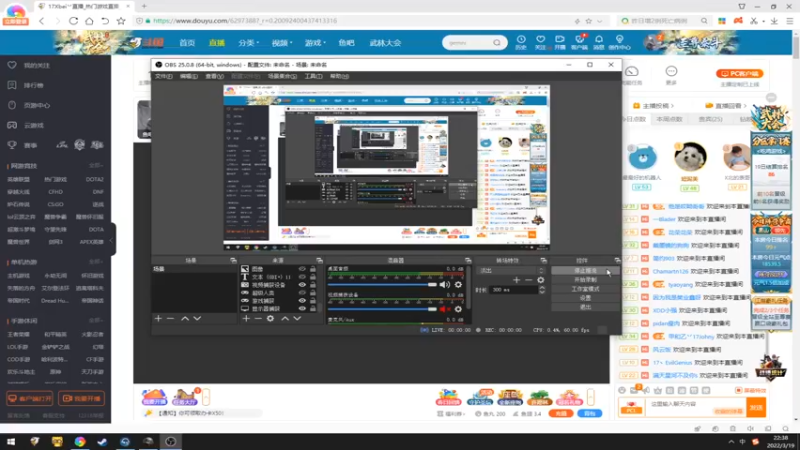This screenshot has width=800, height=450.
Task: Click the 工作室模式 button in OBS Controls
Action: (x=585, y=289)
